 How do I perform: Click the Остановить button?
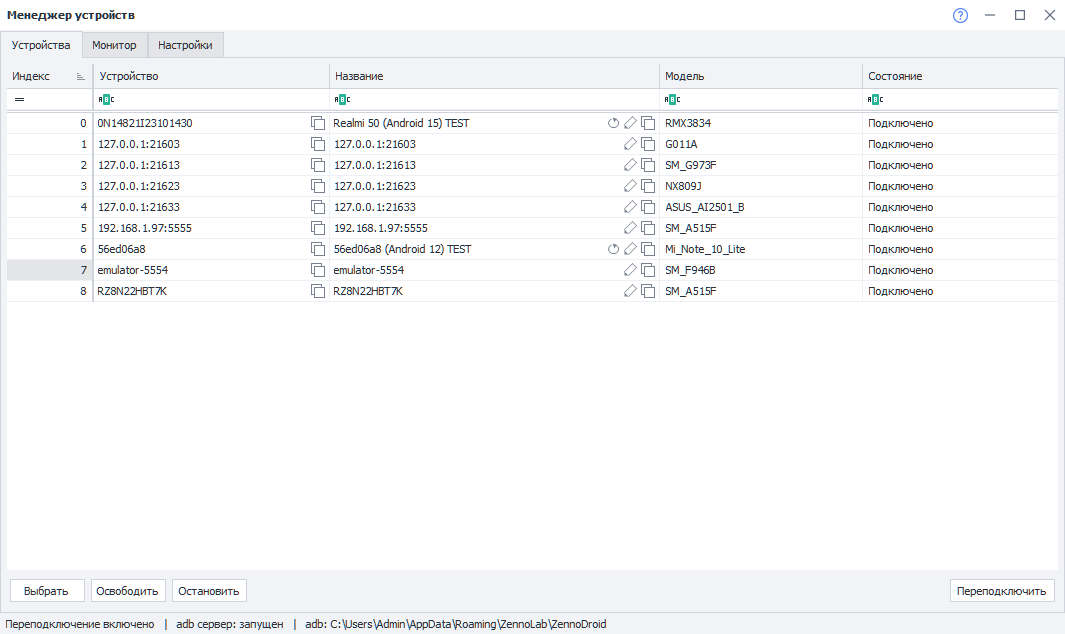click(x=209, y=591)
